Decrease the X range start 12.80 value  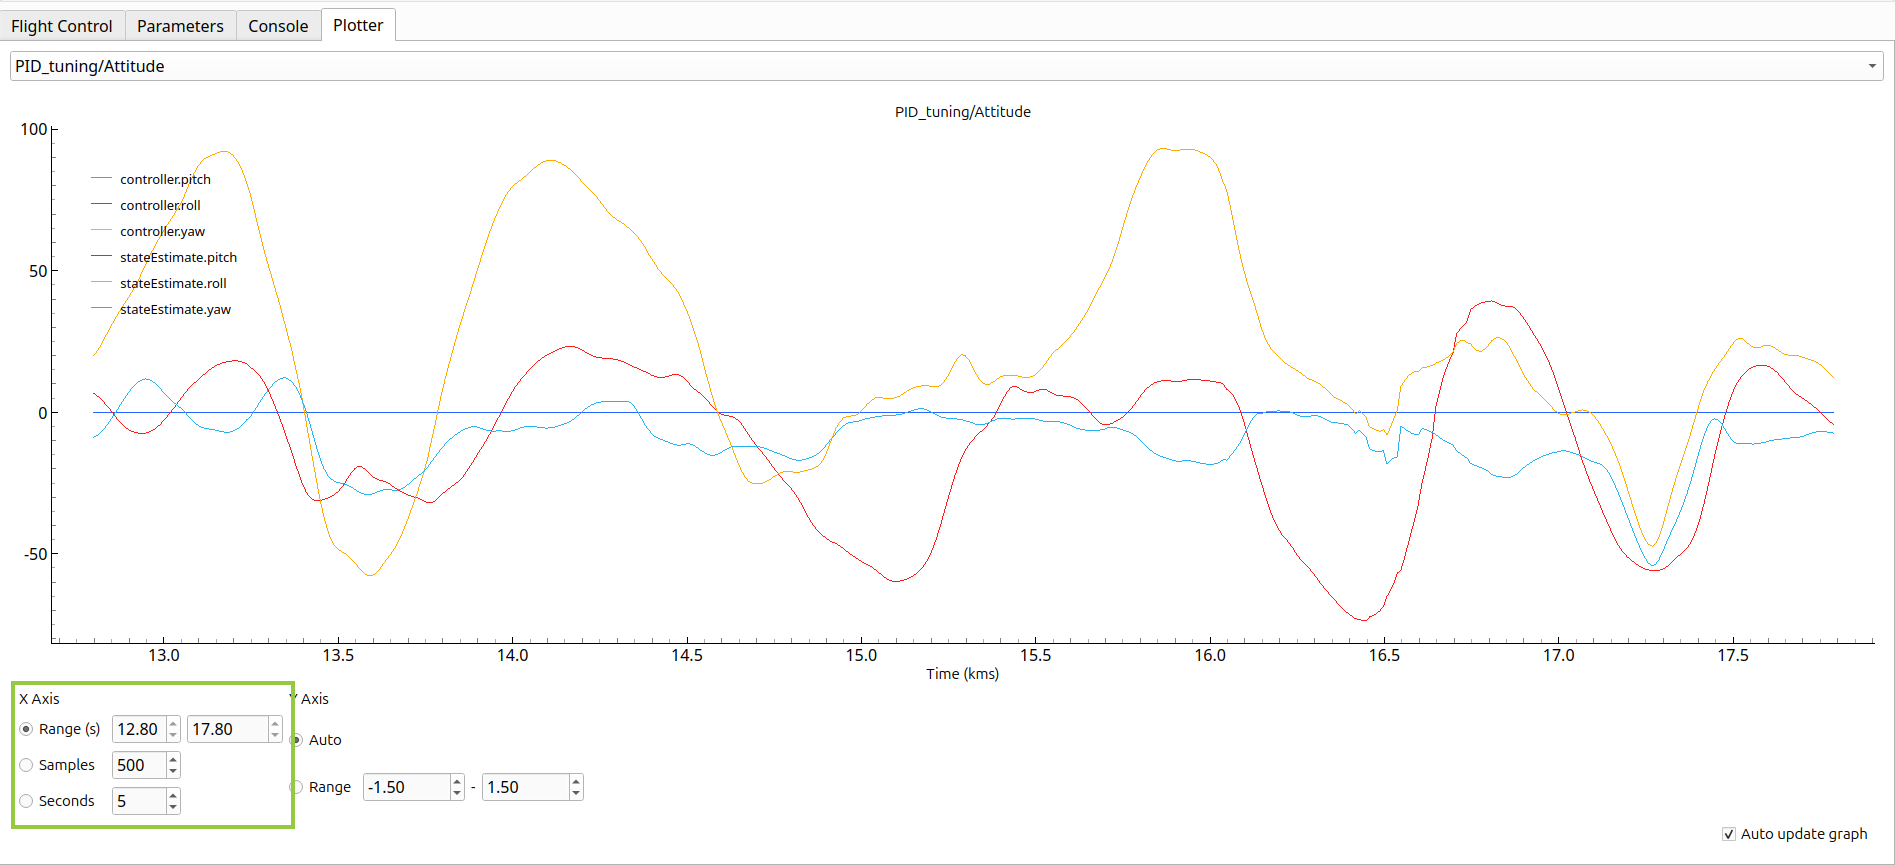(174, 736)
